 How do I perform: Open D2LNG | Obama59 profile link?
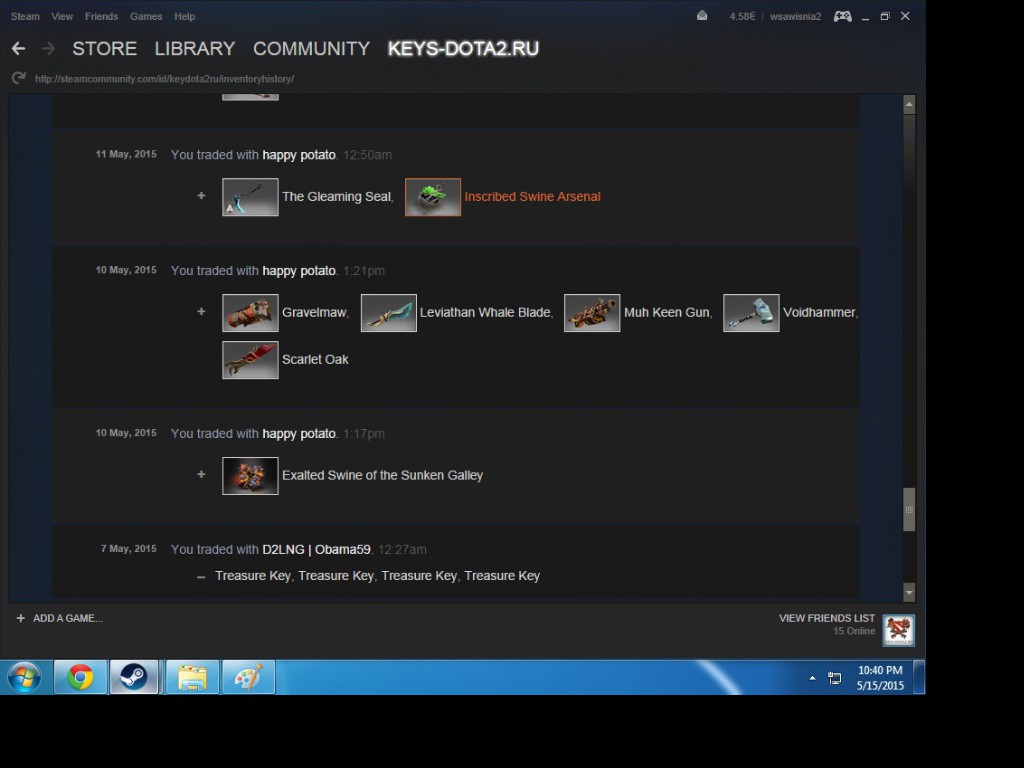(x=316, y=549)
